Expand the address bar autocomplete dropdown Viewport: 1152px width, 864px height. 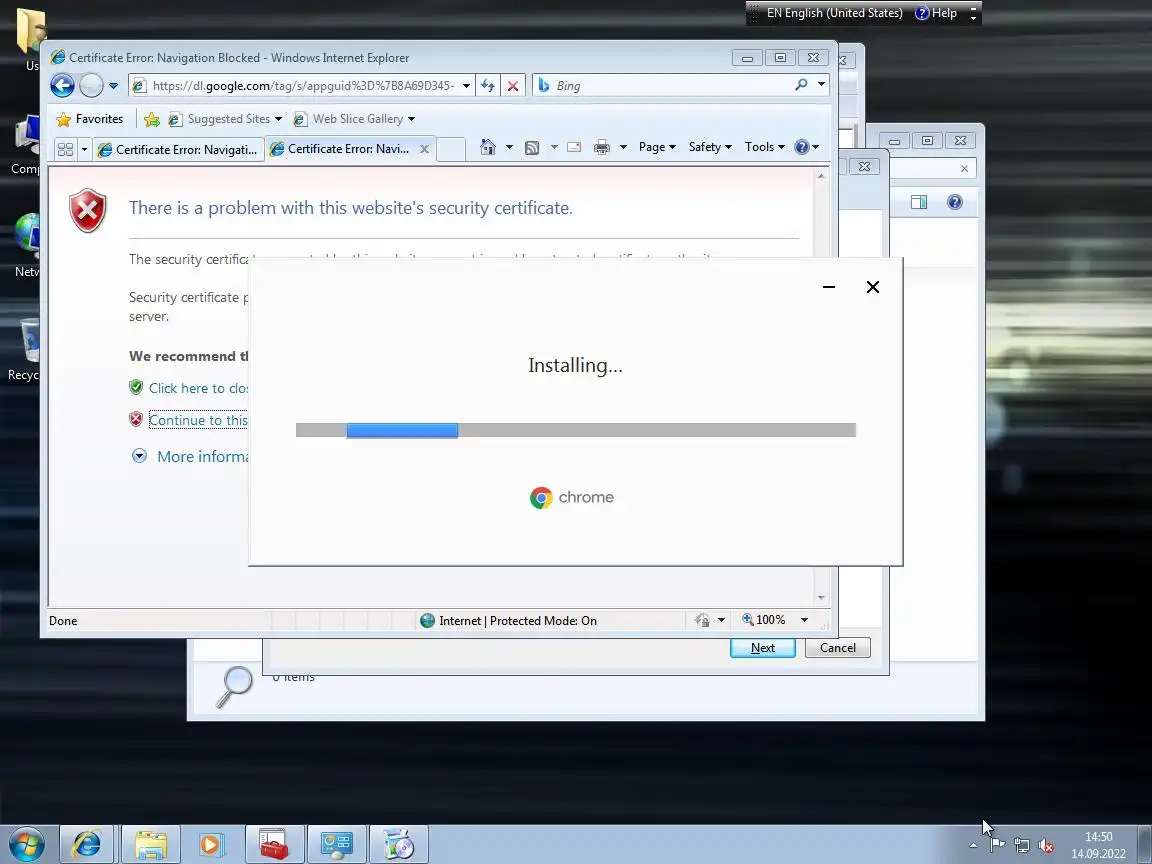coord(466,86)
